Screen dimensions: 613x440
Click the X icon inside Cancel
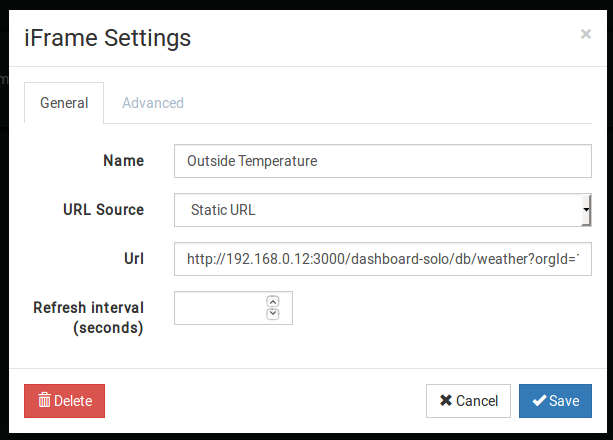pyautogui.click(x=445, y=401)
